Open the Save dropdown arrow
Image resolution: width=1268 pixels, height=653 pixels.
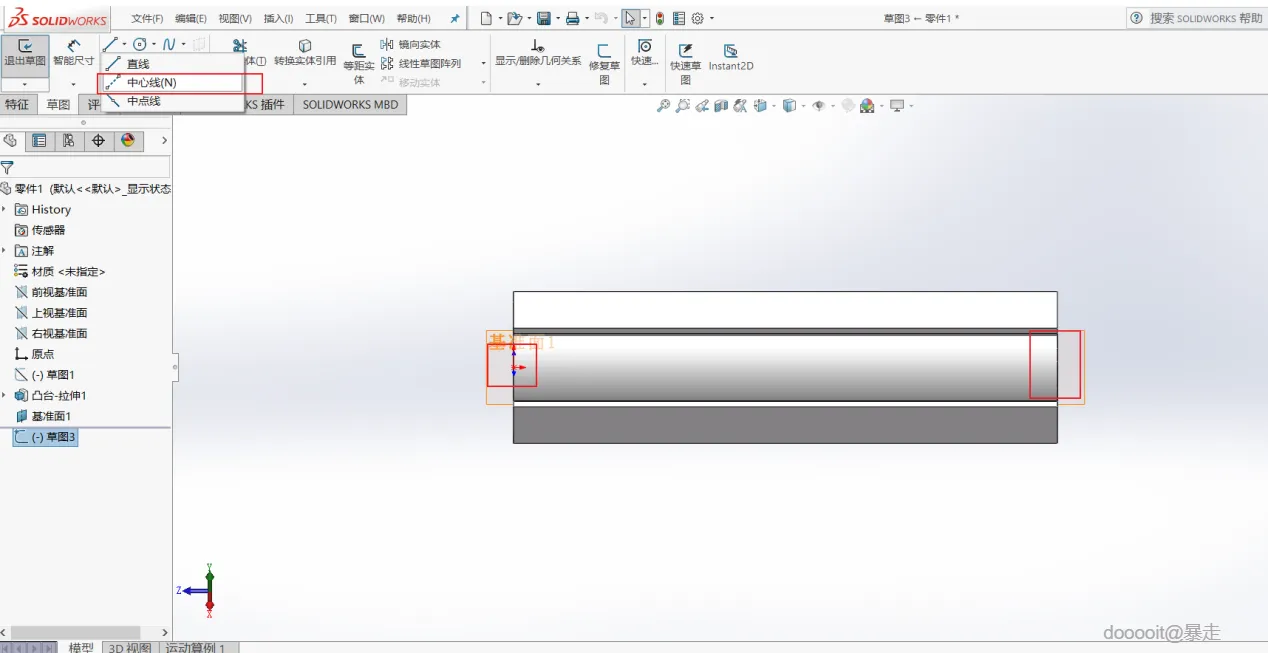[556, 18]
